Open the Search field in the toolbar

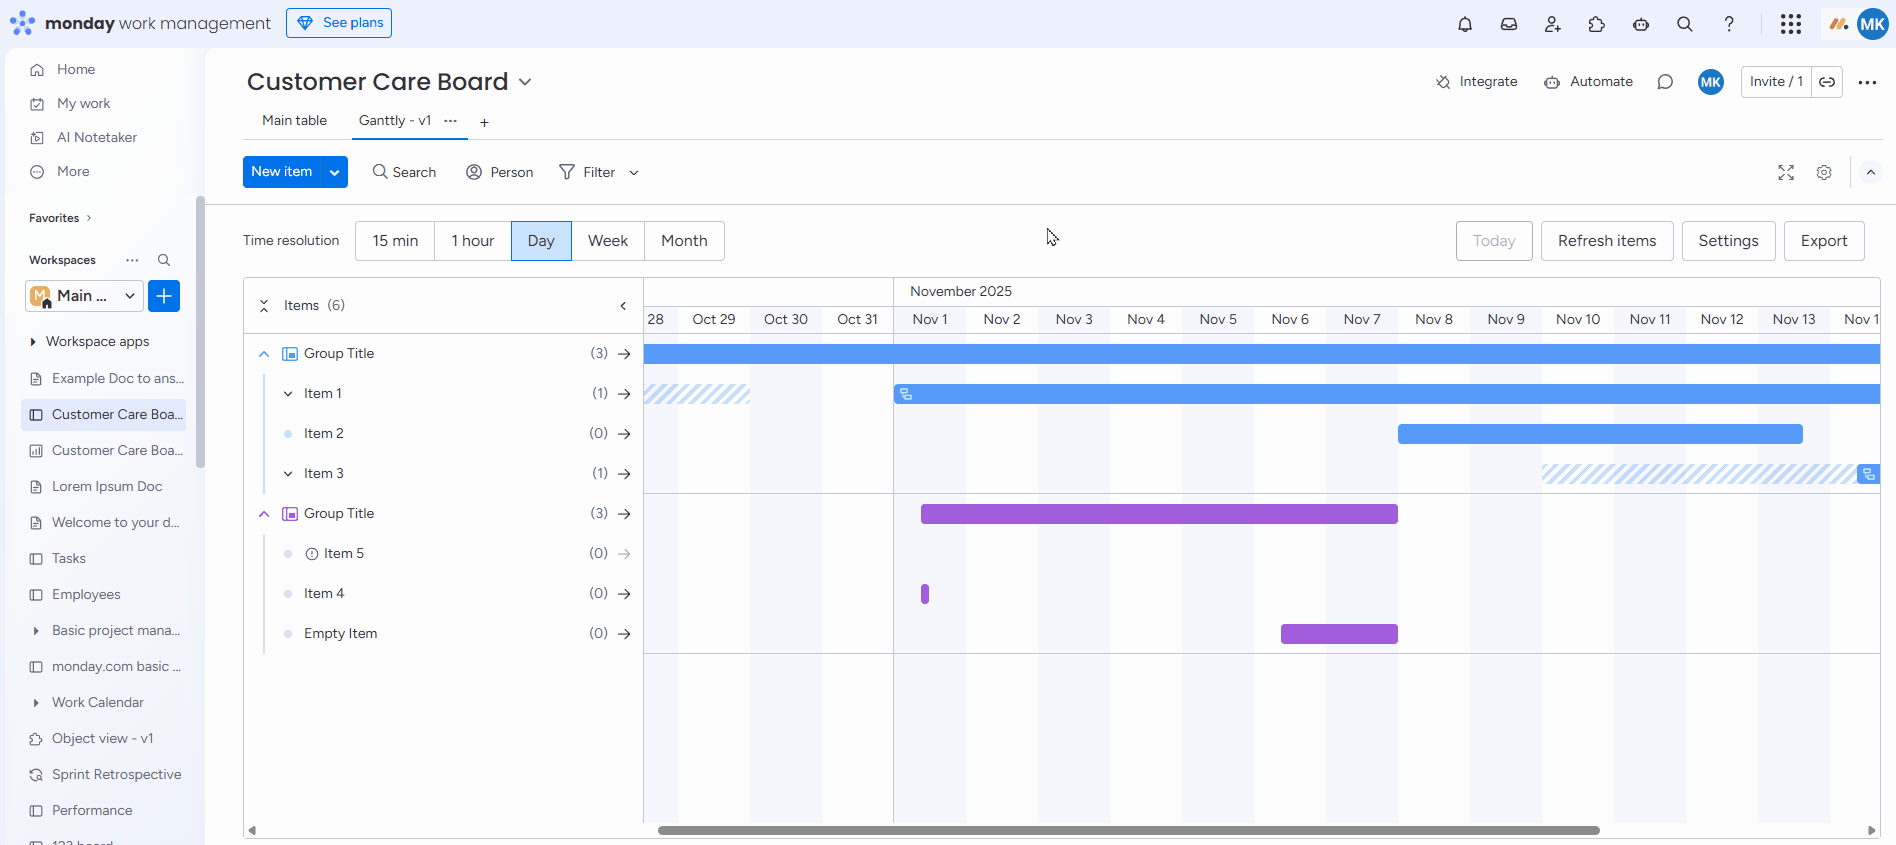click(x=404, y=173)
